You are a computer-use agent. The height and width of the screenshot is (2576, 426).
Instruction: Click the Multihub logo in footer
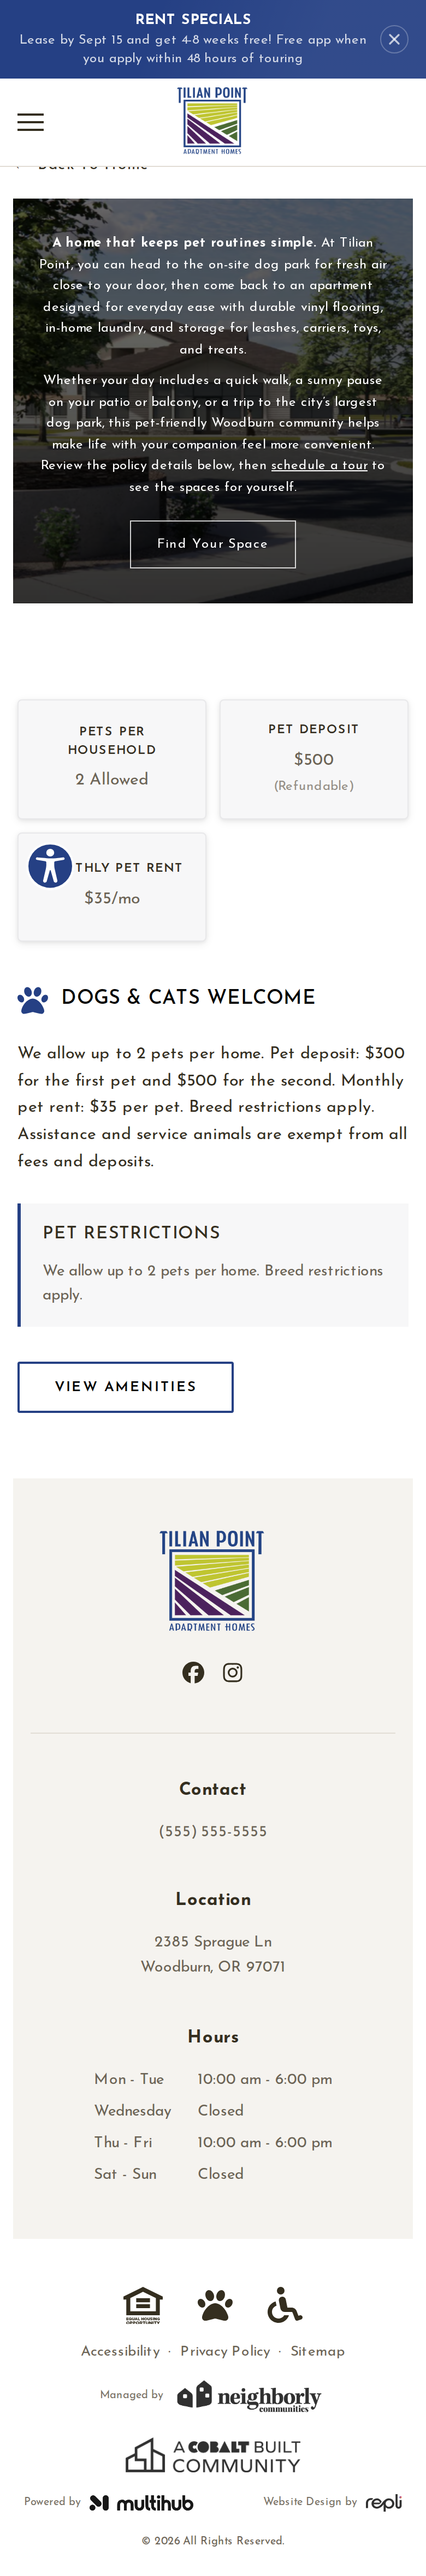point(141,2503)
